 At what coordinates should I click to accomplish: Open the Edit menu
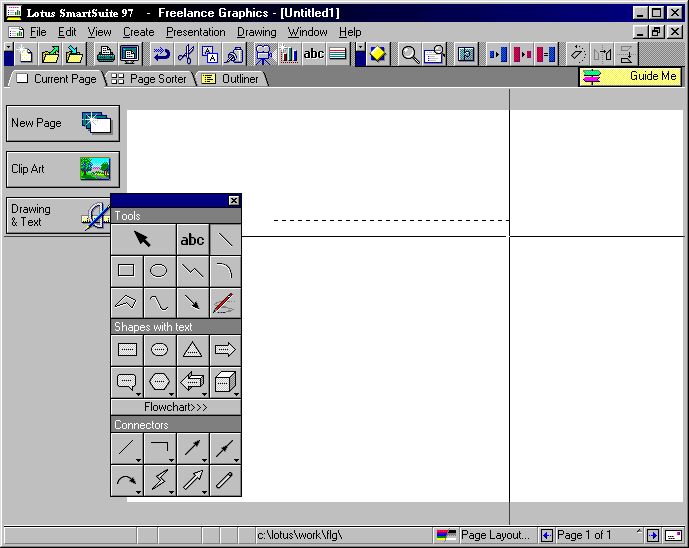coord(67,32)
